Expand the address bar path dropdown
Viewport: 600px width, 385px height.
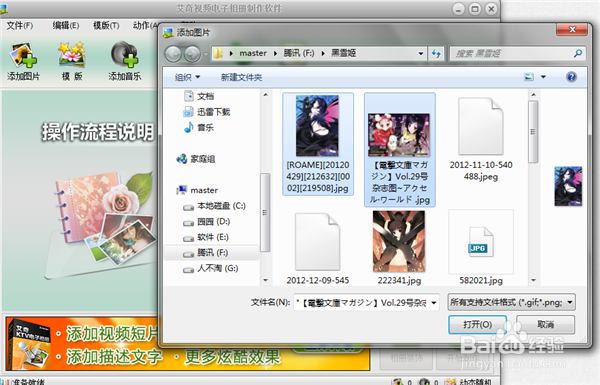click(421, 53)
